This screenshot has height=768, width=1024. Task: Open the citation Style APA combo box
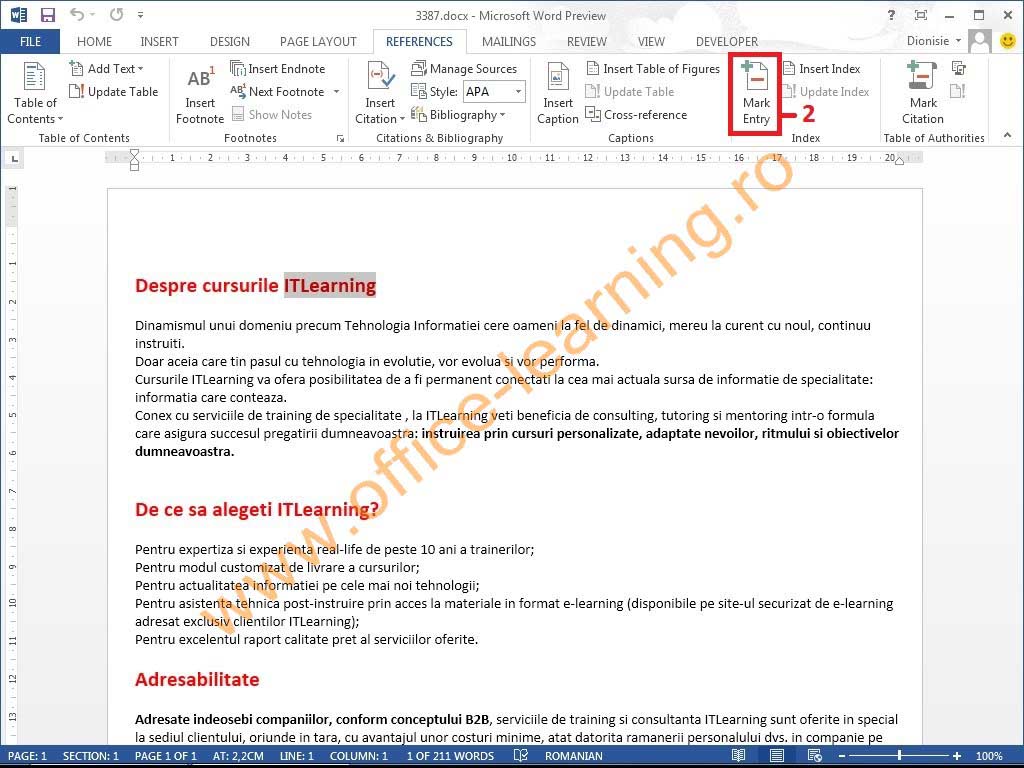point(494,91)
